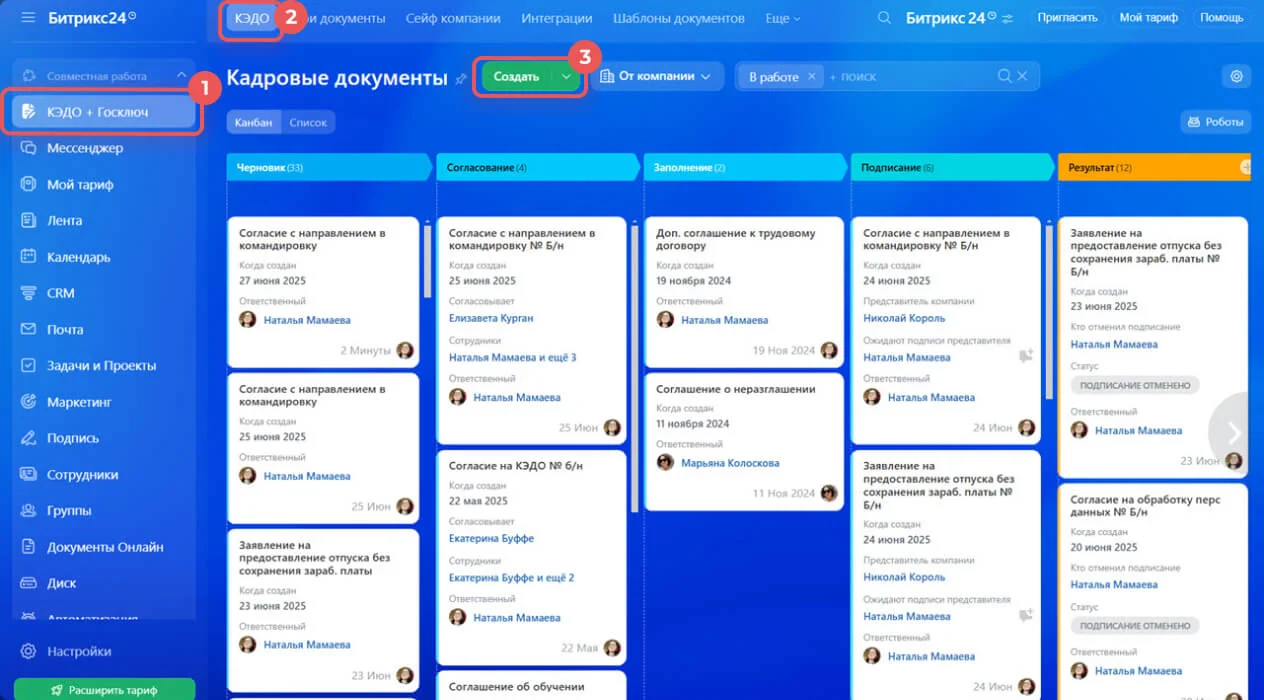This screenshot has width=1264, height=700.
Task: Select the Согласование stage header
Action: pos(536,167)
